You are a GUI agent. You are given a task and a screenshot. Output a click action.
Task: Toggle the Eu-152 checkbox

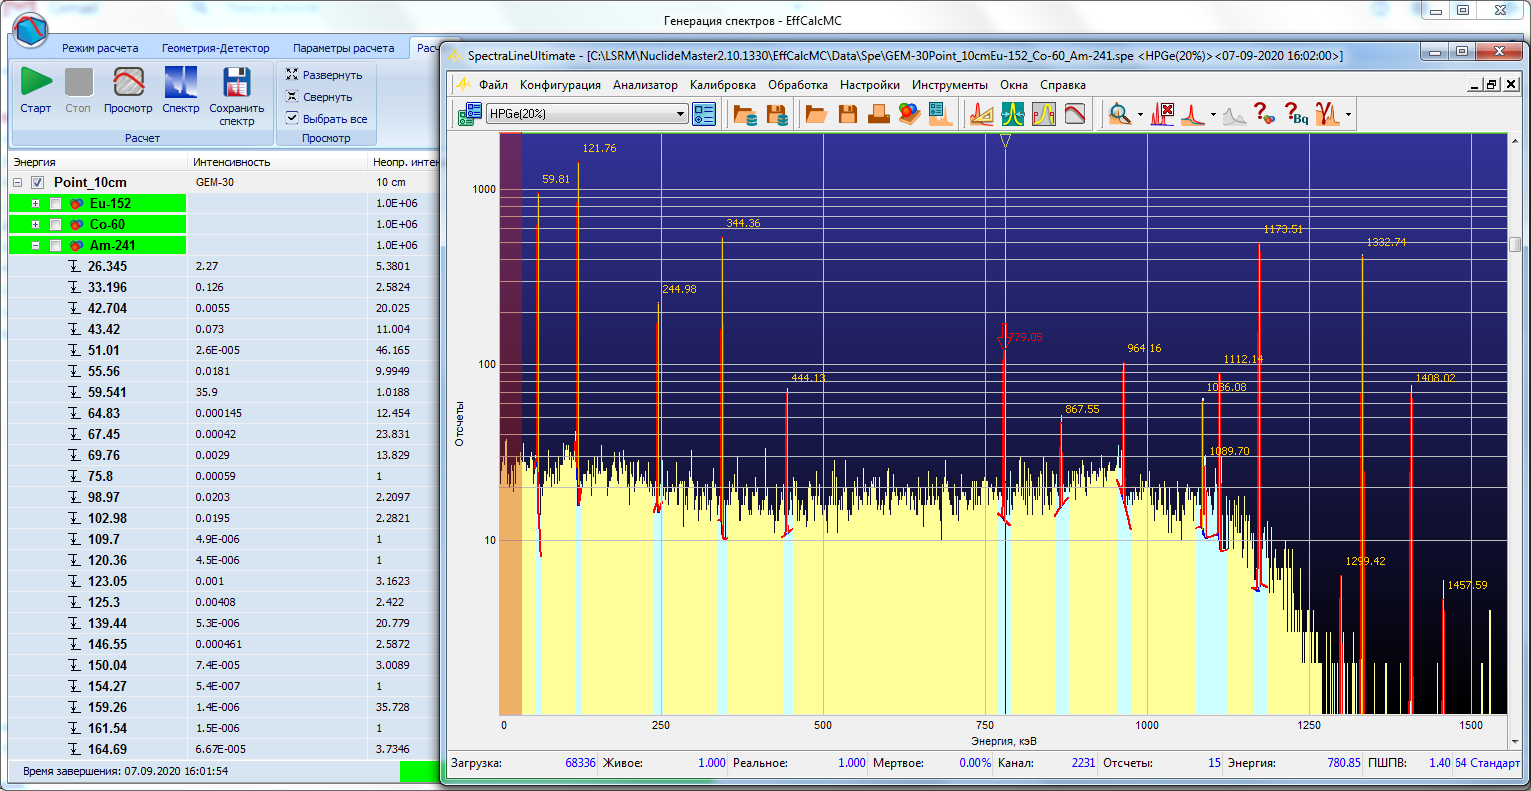click(x=56, y=204)
